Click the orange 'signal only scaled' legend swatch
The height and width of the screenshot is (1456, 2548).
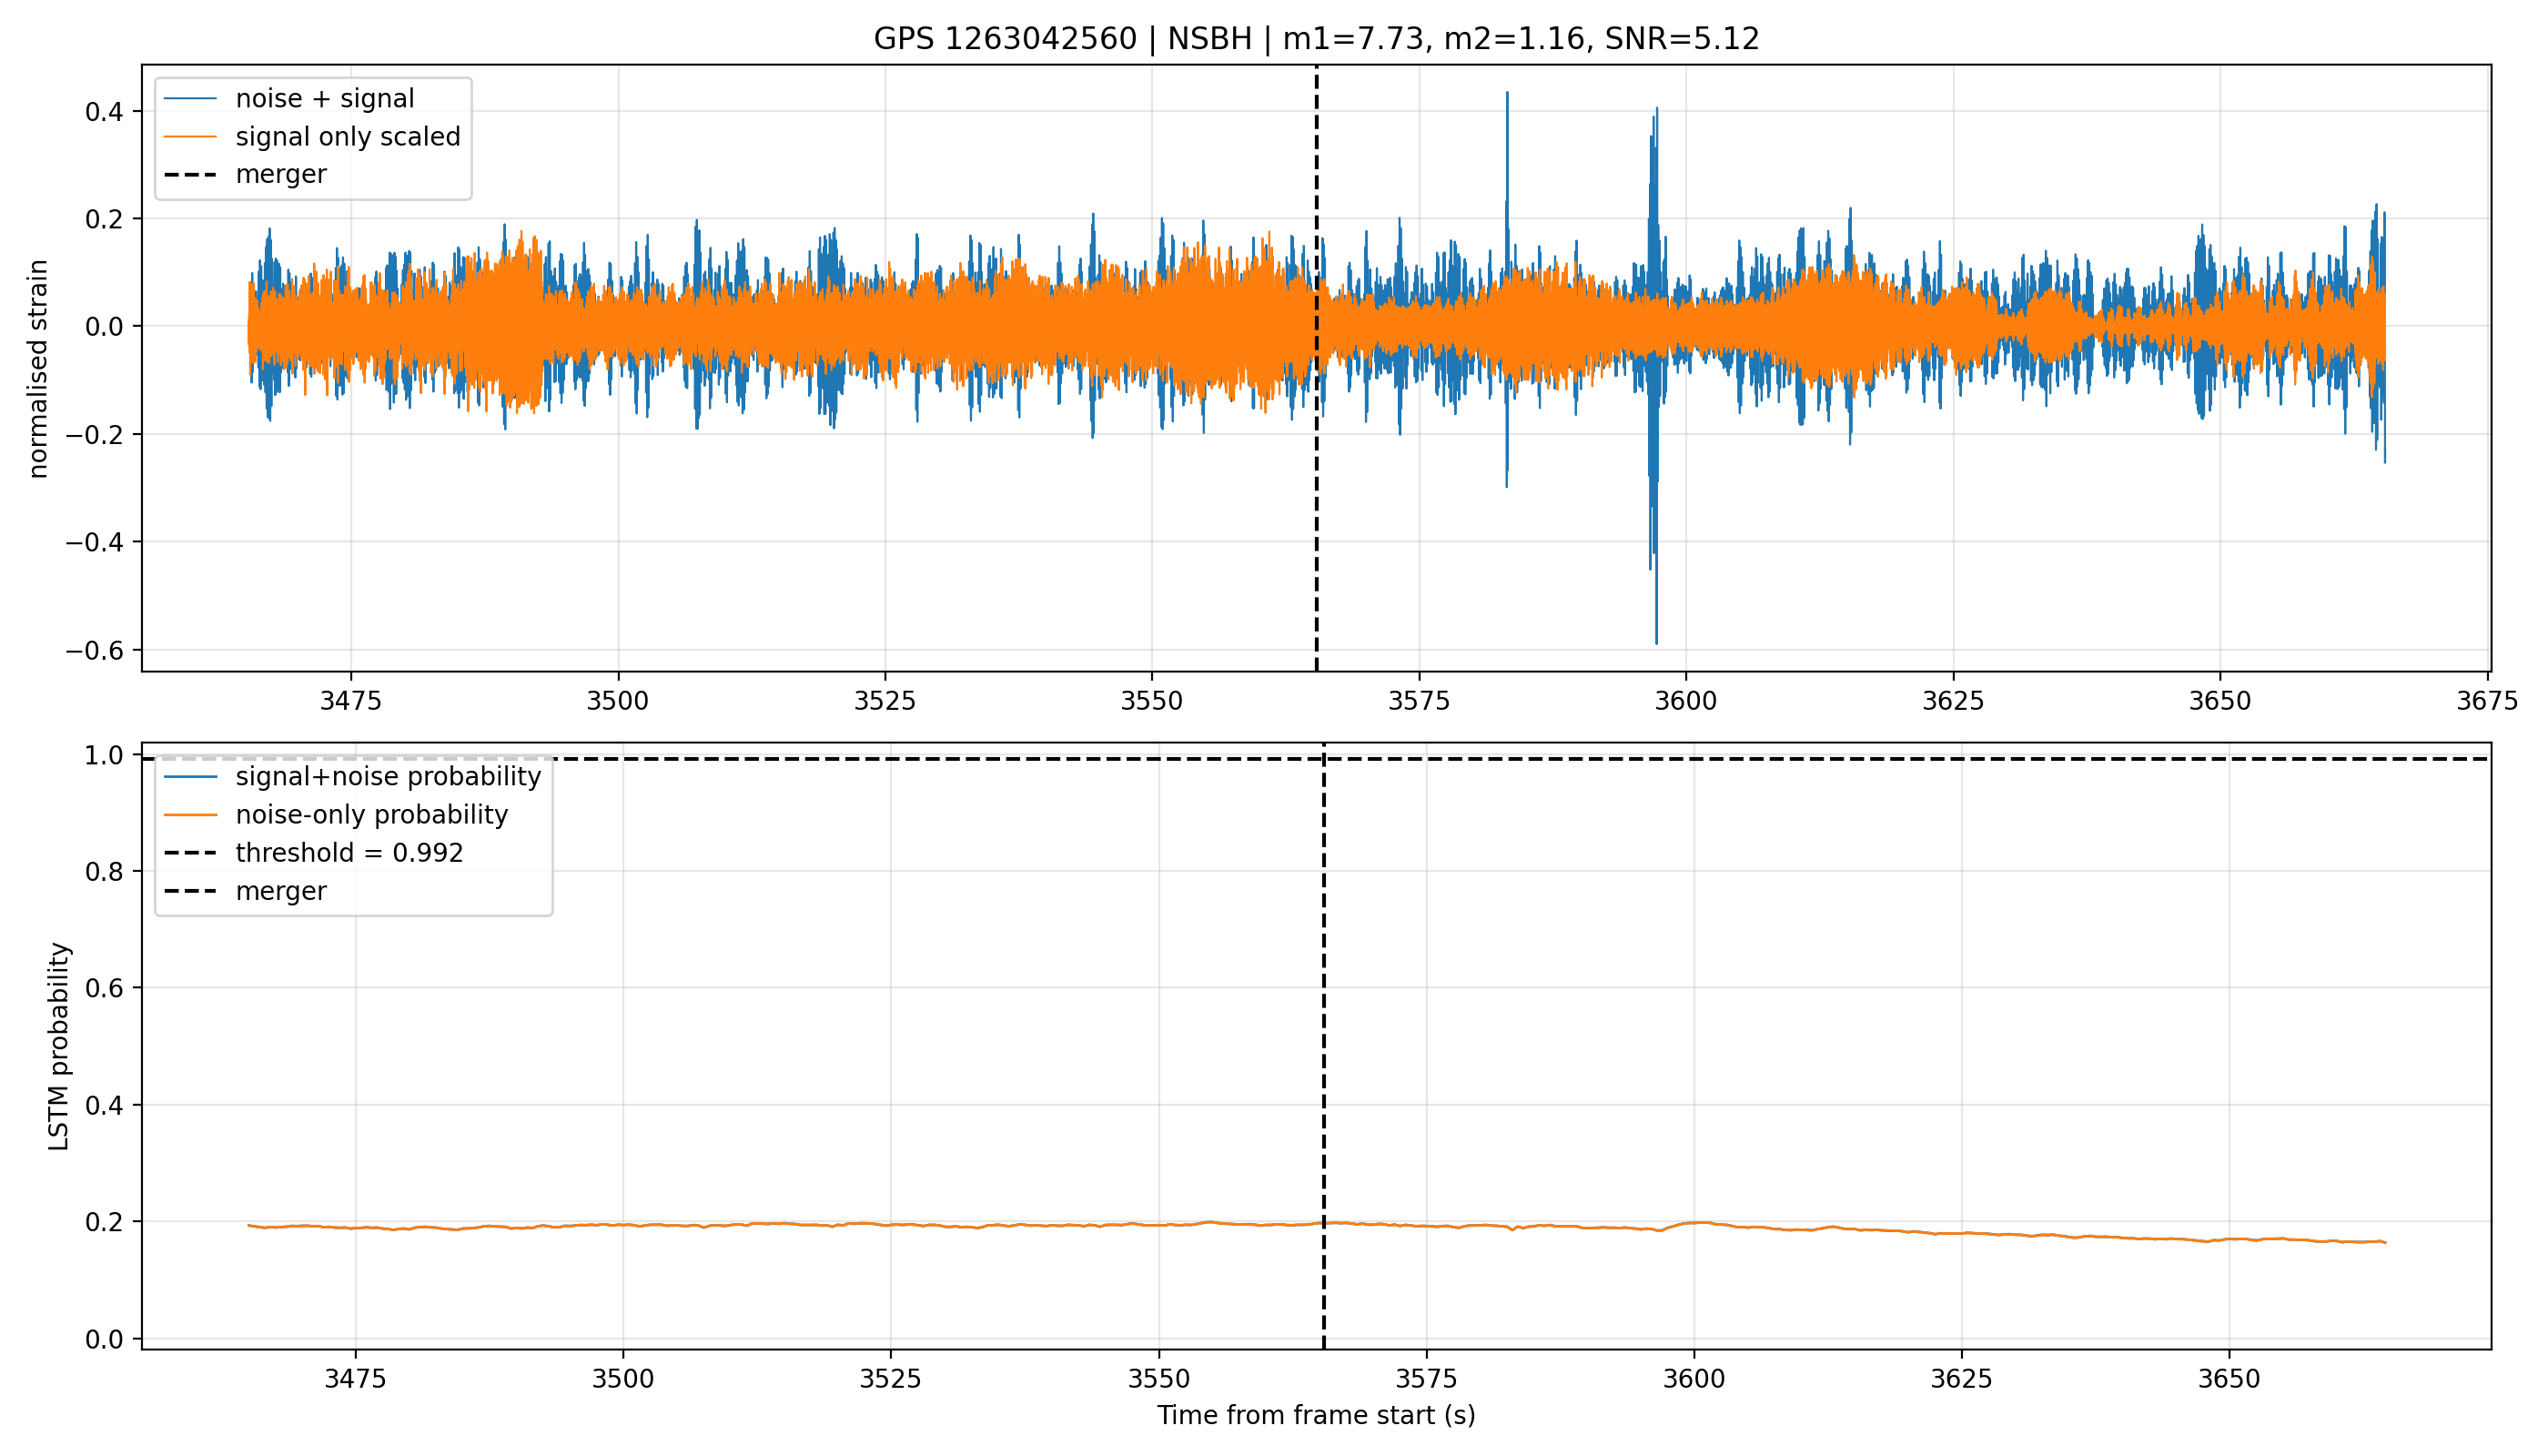(x=190, y=136)
